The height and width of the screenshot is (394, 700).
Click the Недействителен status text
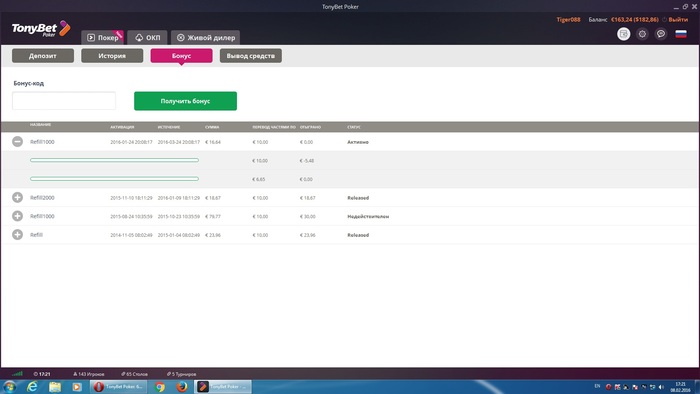[368, 216]
